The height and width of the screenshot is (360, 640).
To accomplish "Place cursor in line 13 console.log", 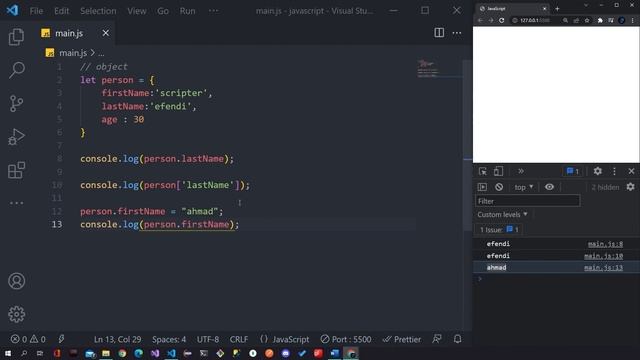I will [159, 224].
